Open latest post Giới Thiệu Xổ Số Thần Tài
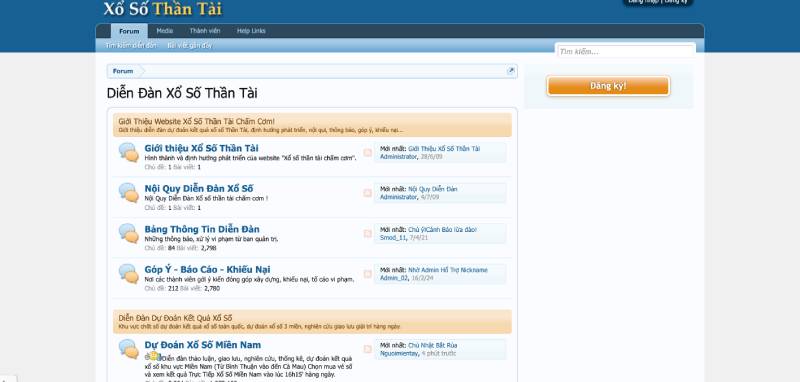 point(444,148)
